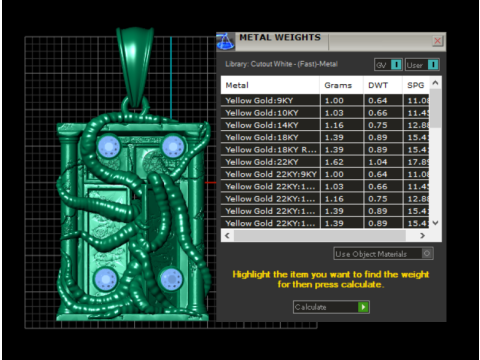This screenshot has height=360, width=480.
Task: Click the horizontal scrollbar thumb of the table
Action: (x=320, y=235)
